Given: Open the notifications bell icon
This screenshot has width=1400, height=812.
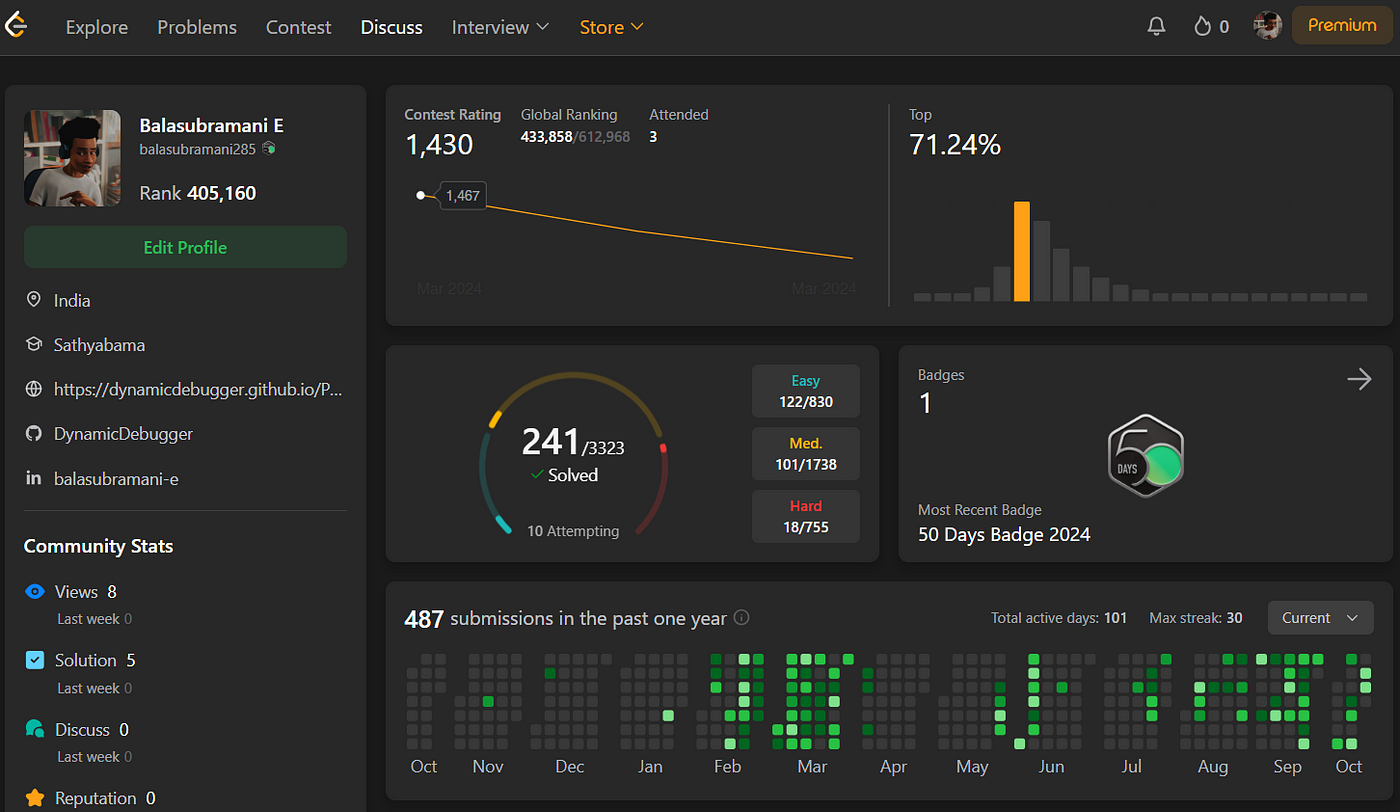Looking at the screenshot, I should tap(1156, 26).
